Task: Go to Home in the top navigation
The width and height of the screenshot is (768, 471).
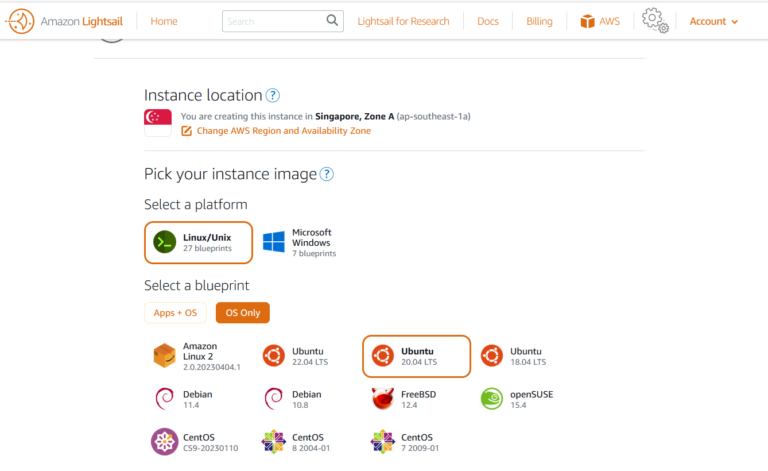Action: coord(164,21)
